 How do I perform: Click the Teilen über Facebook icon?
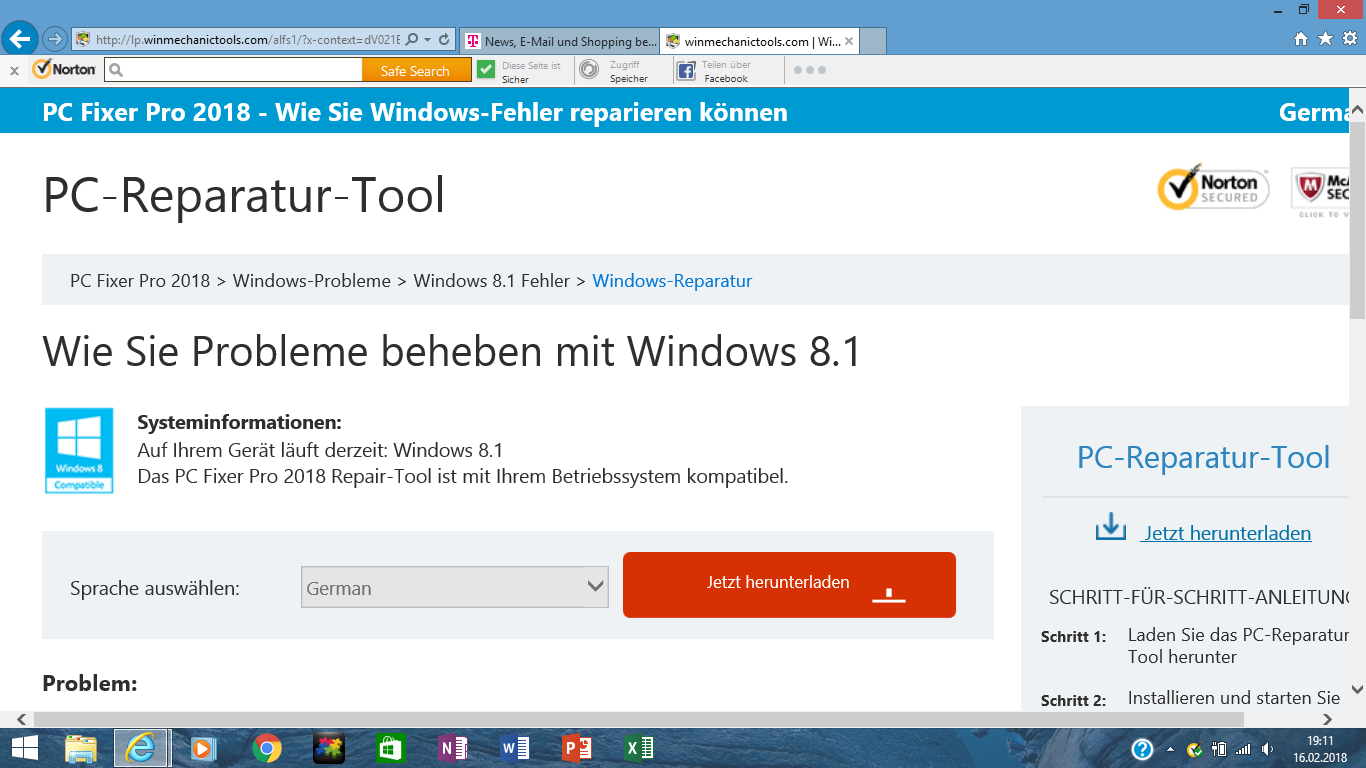point(686,70)
